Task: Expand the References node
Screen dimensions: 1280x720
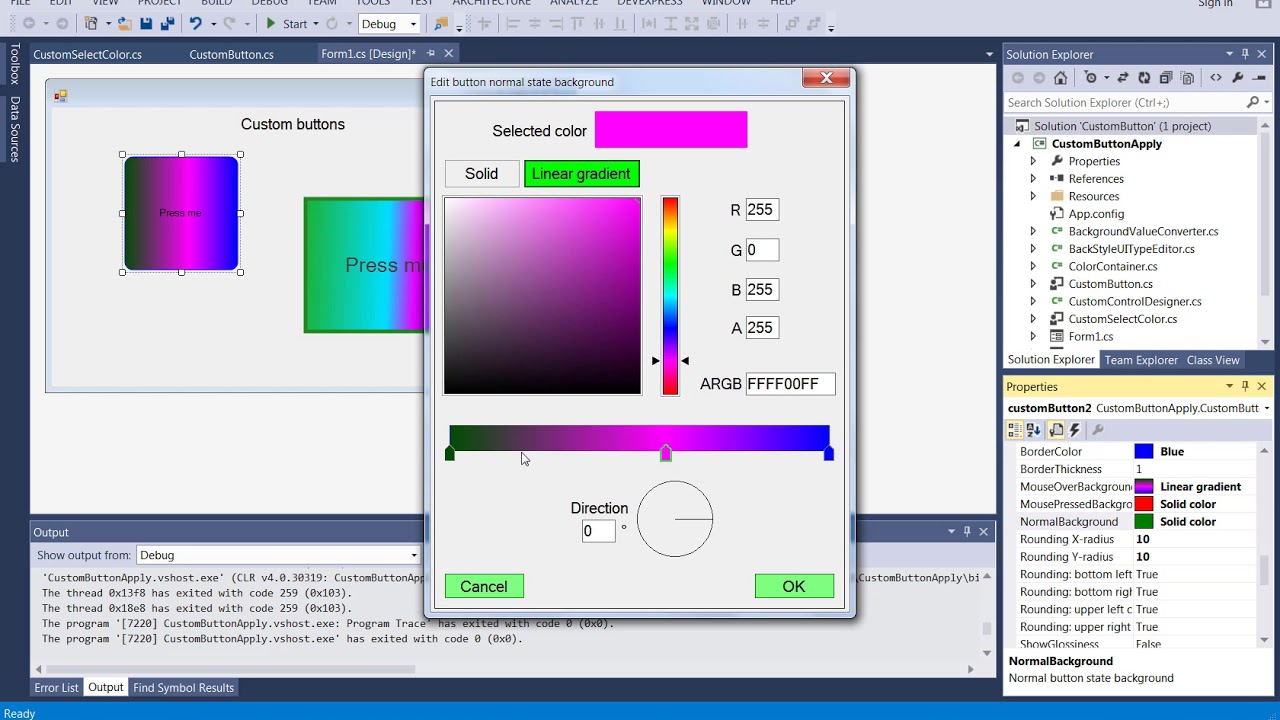Action: [x=1033, y=179]
